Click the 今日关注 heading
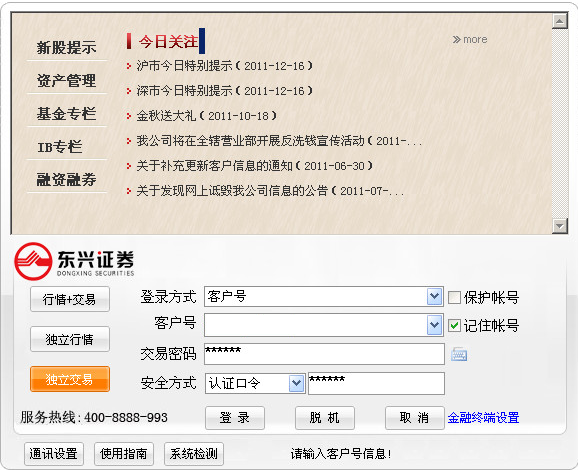 pos(168,41)
